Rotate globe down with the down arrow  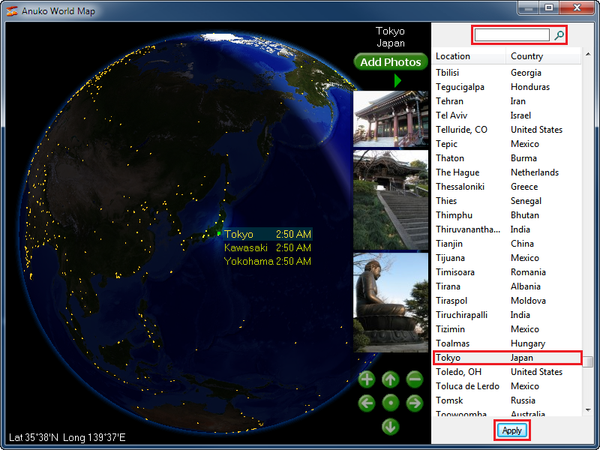coord(390,426)
